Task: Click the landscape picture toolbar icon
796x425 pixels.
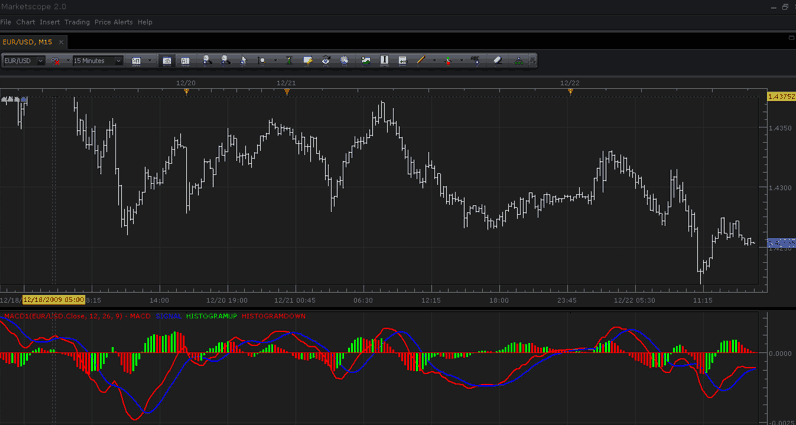Action: click(x=366, y=60)
